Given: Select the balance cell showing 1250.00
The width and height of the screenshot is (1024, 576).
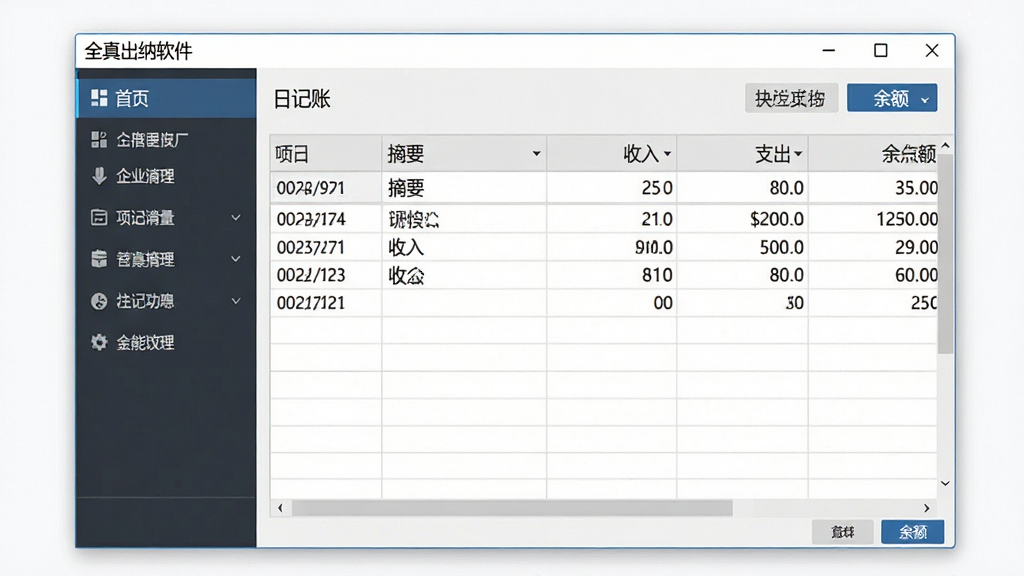Looking at the screenshot, I should [873, 219].
